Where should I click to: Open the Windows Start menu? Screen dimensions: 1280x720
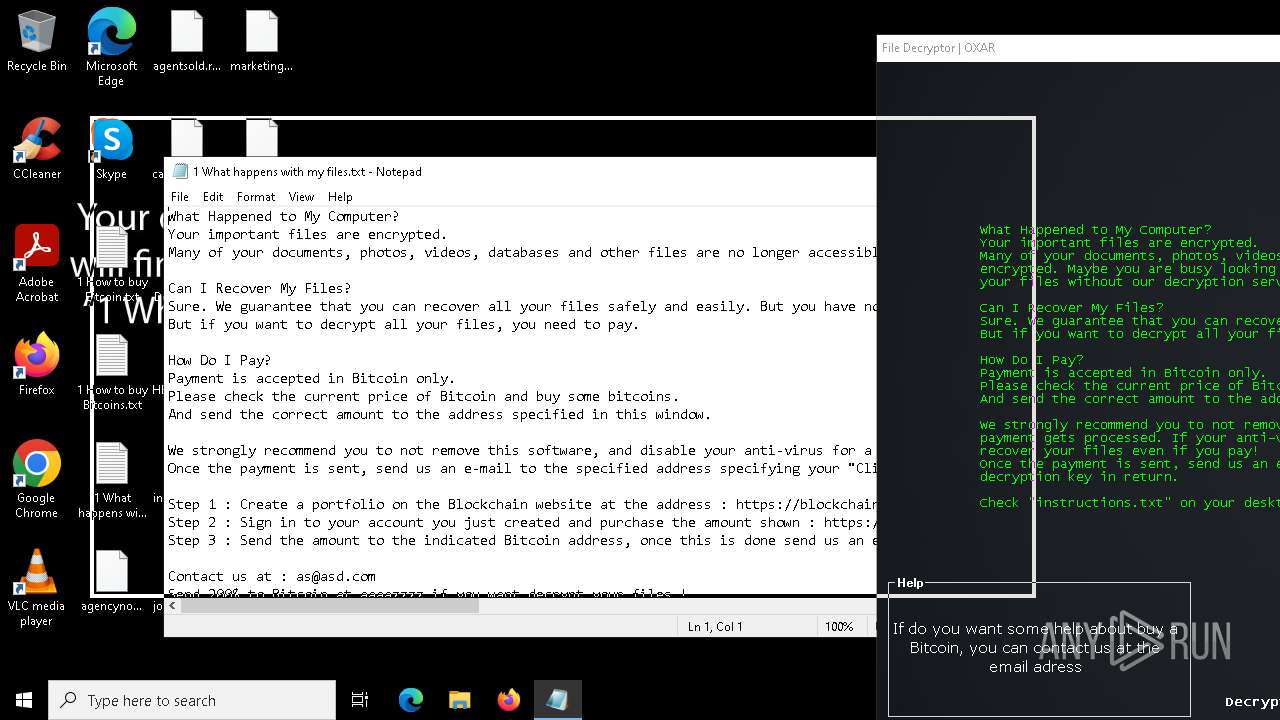(x=24, y=700)
